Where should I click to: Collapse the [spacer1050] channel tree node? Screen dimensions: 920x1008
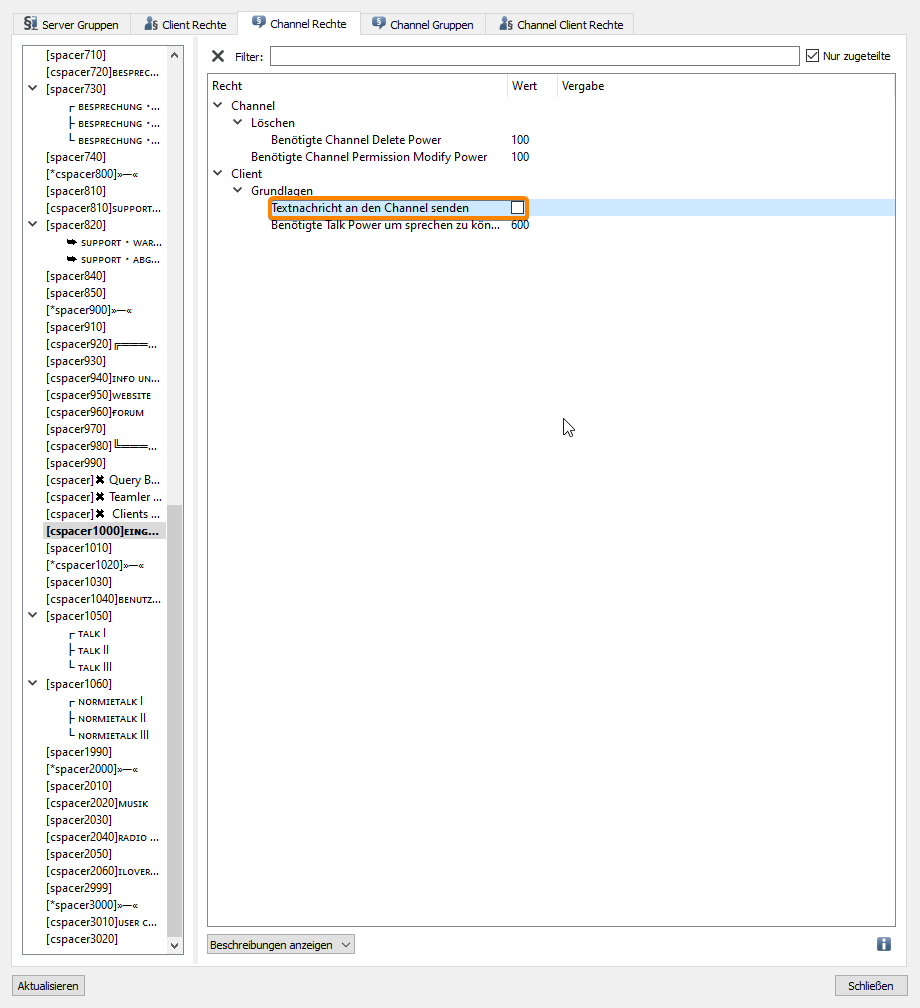[33, 616]
